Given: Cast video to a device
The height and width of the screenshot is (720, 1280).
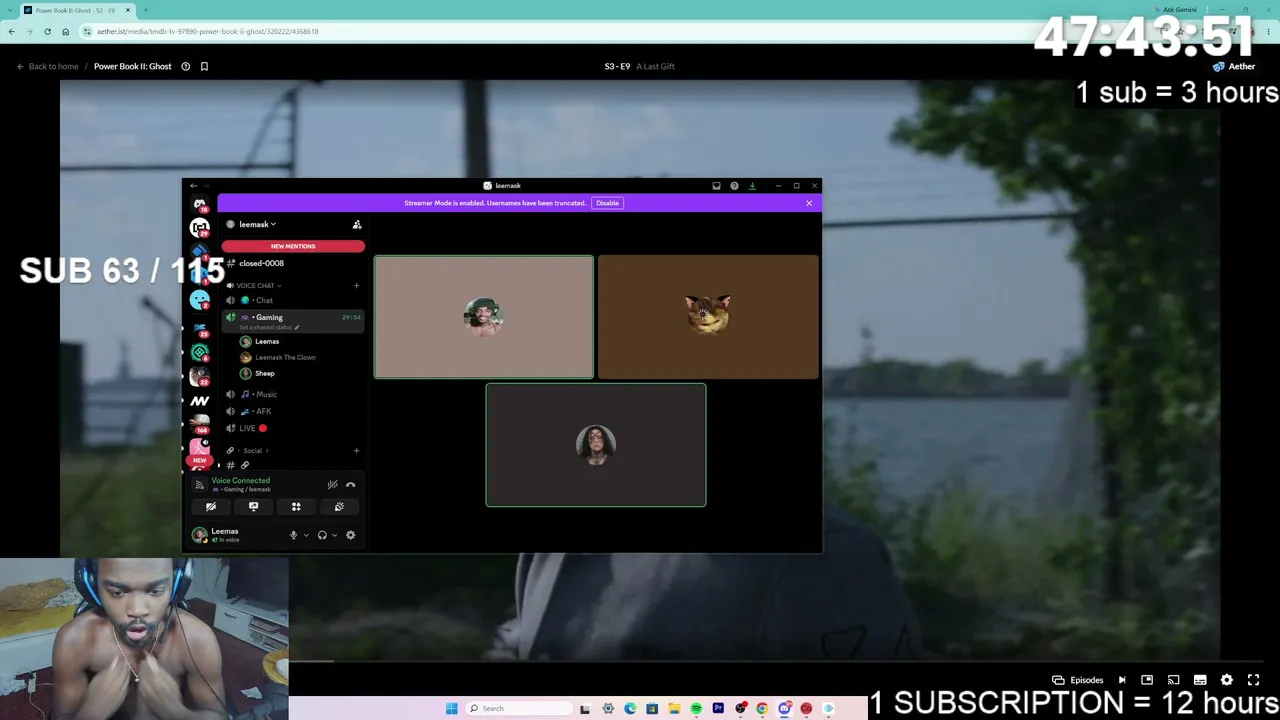Looking at the screenshot, I should (1174, 680).
